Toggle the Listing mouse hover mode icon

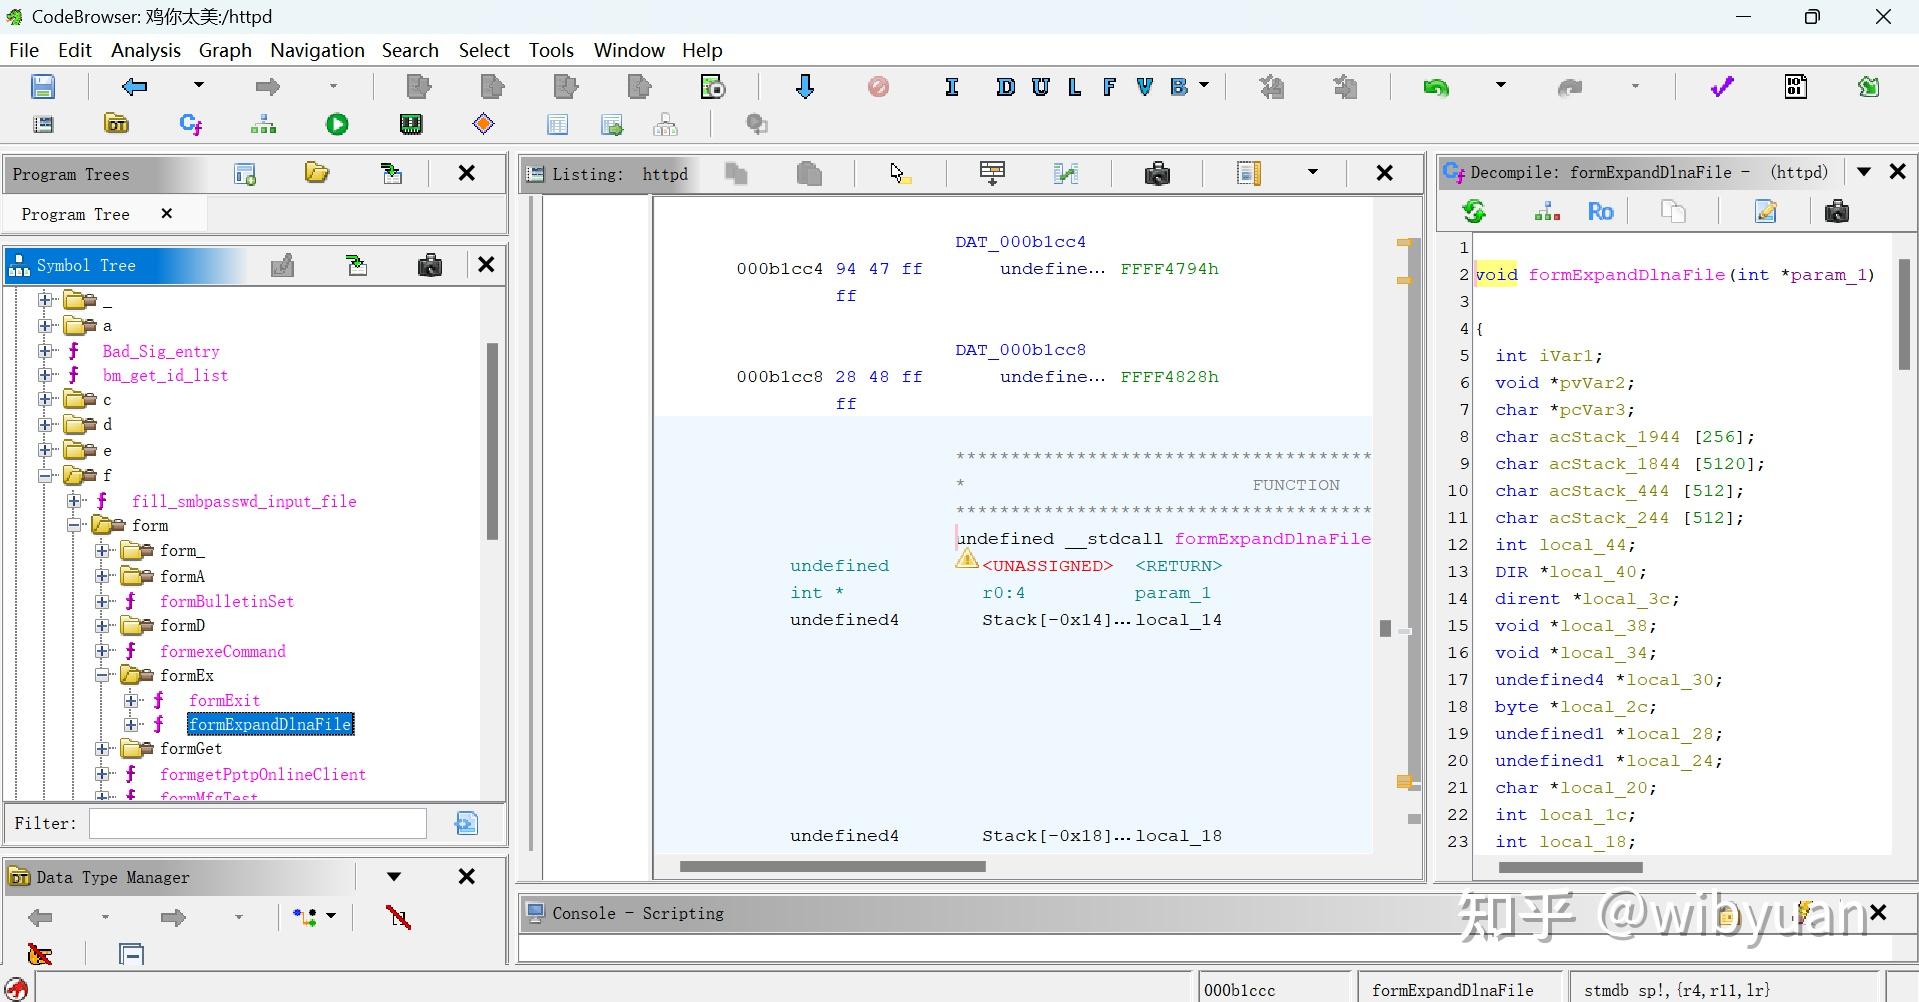pyautogui.click(x=900, y=174)
